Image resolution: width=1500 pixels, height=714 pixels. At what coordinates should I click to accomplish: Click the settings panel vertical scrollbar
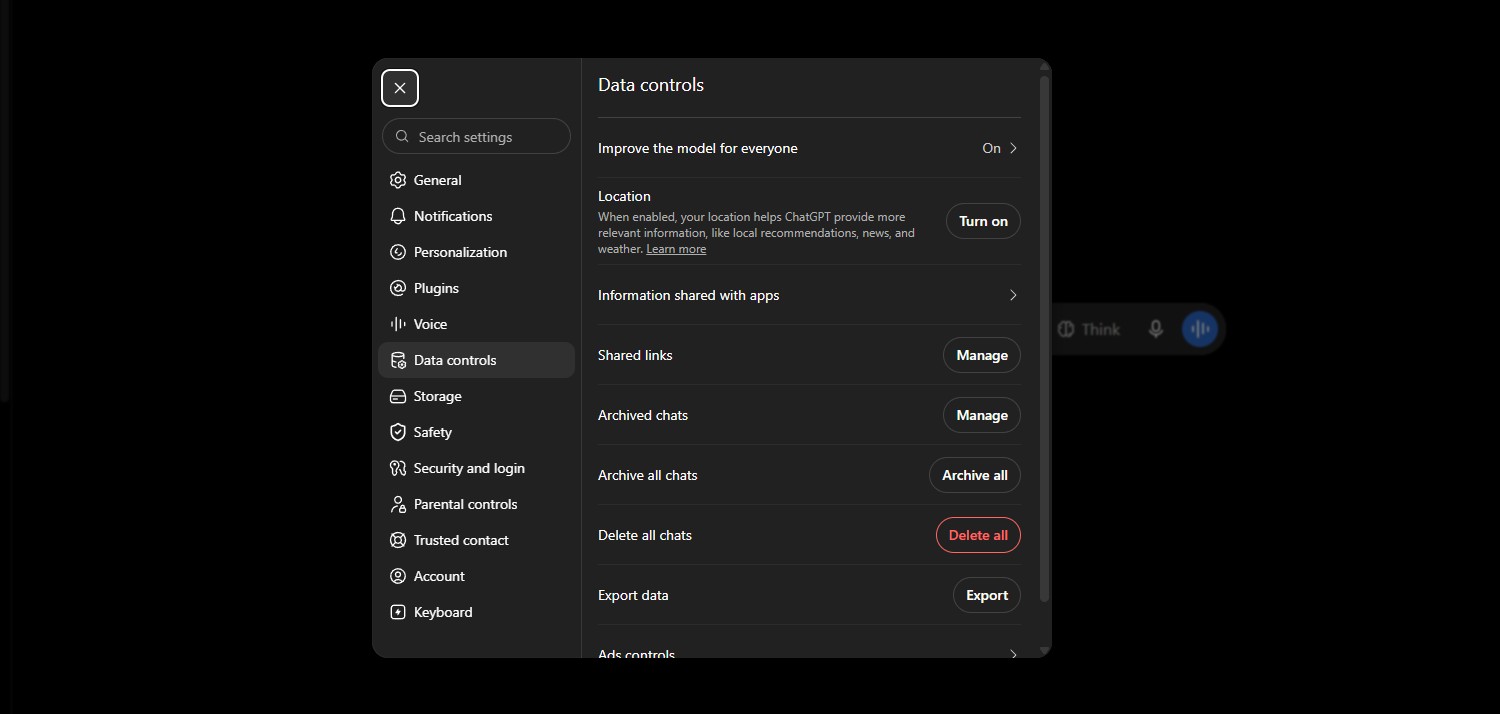coord(1045,340)
